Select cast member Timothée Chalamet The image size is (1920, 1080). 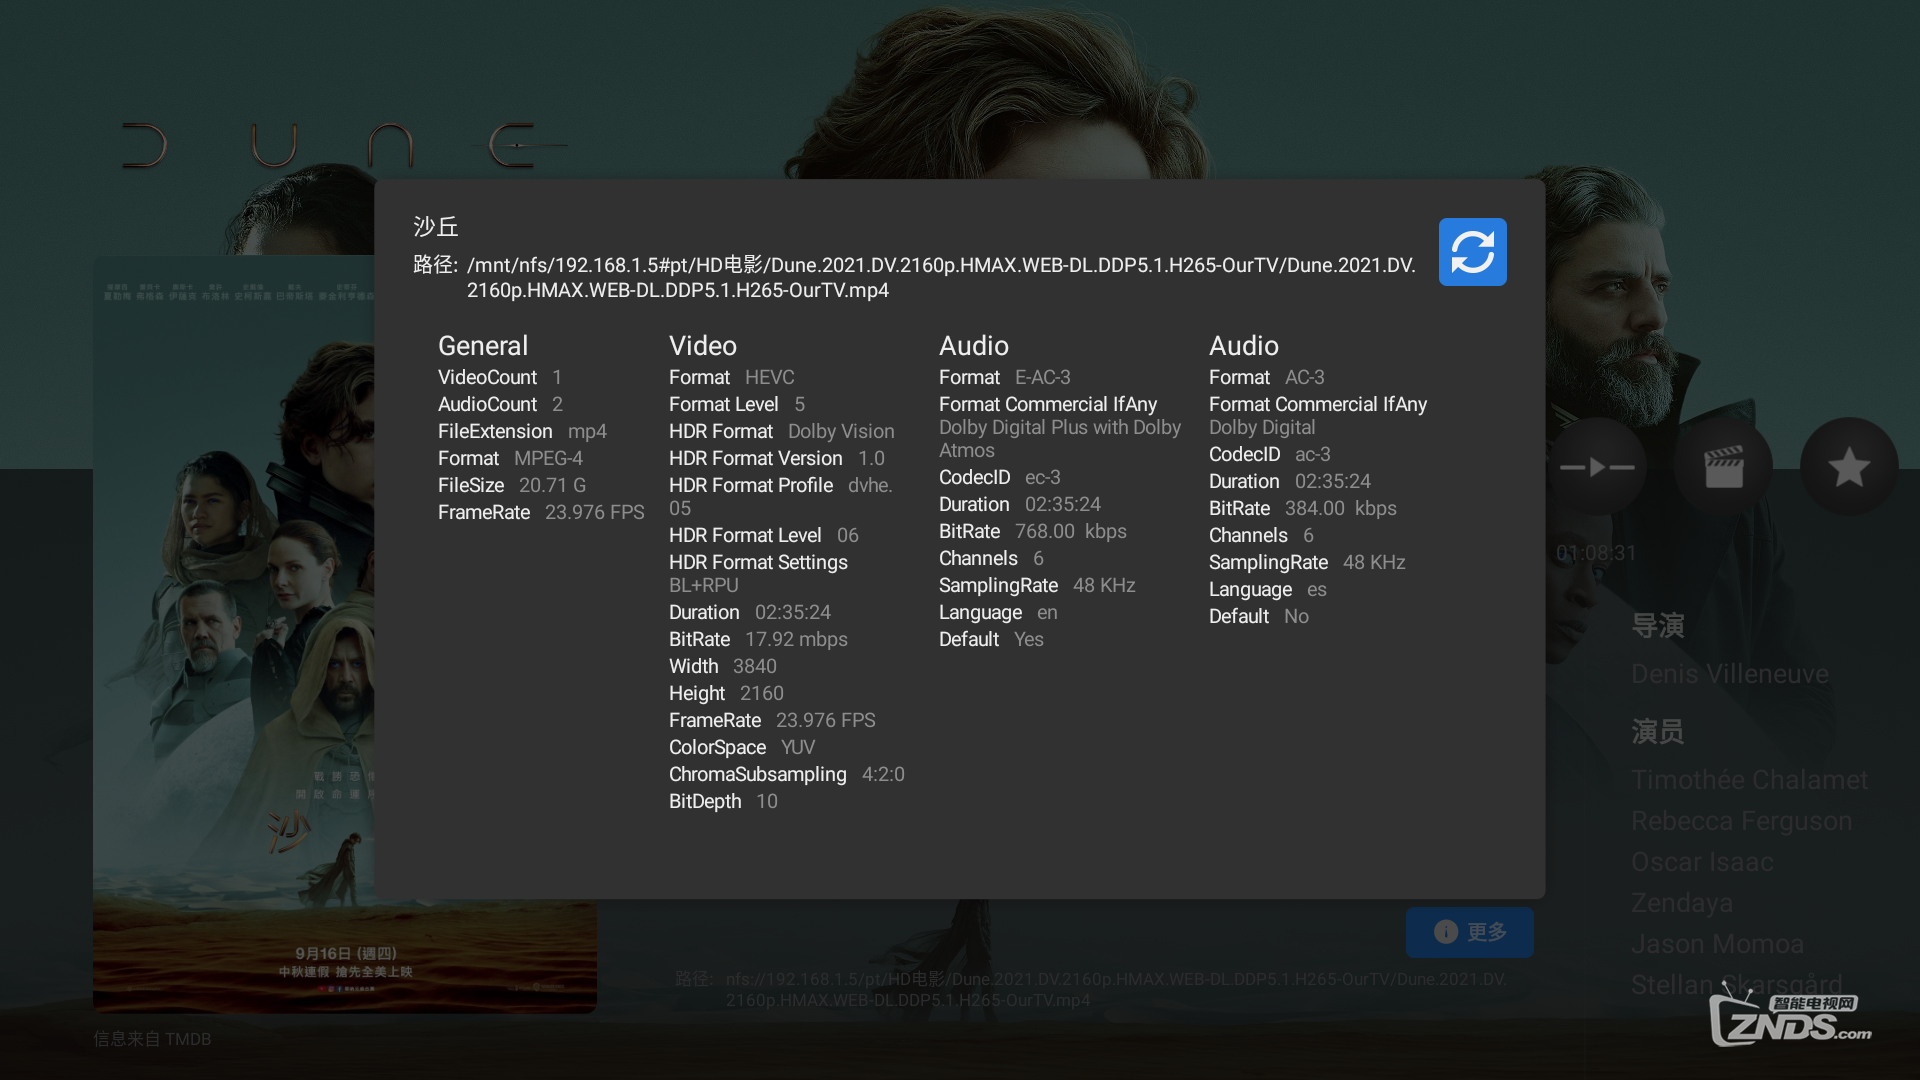(1749, 780)
